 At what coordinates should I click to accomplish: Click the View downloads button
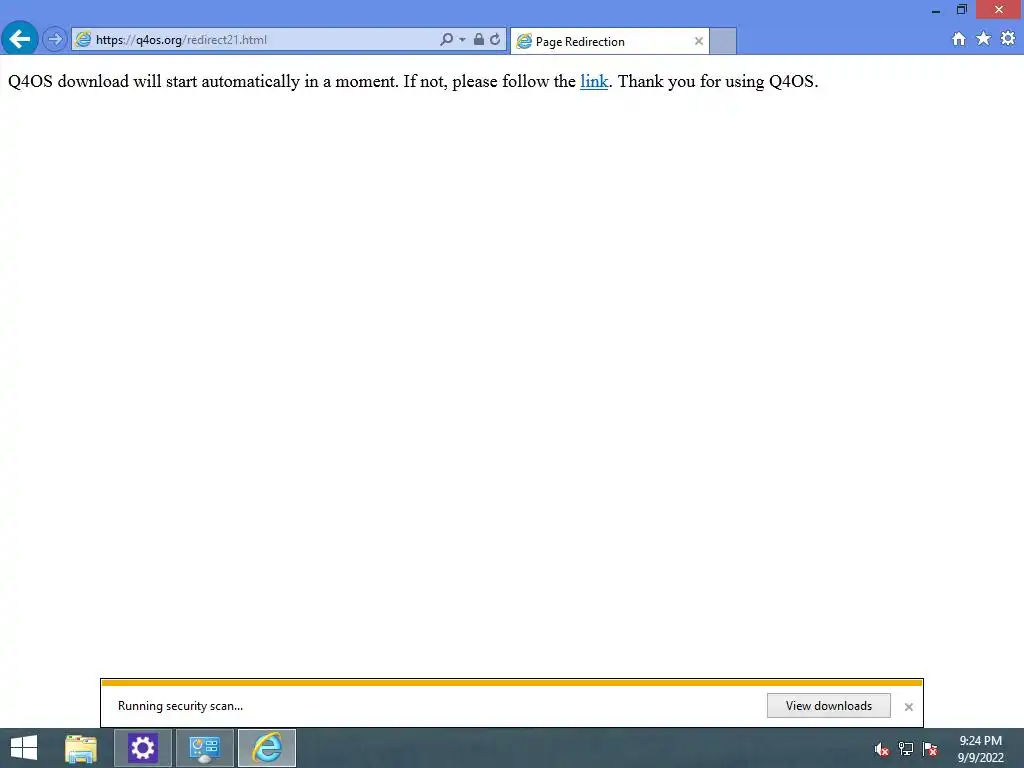click(828, 705)
